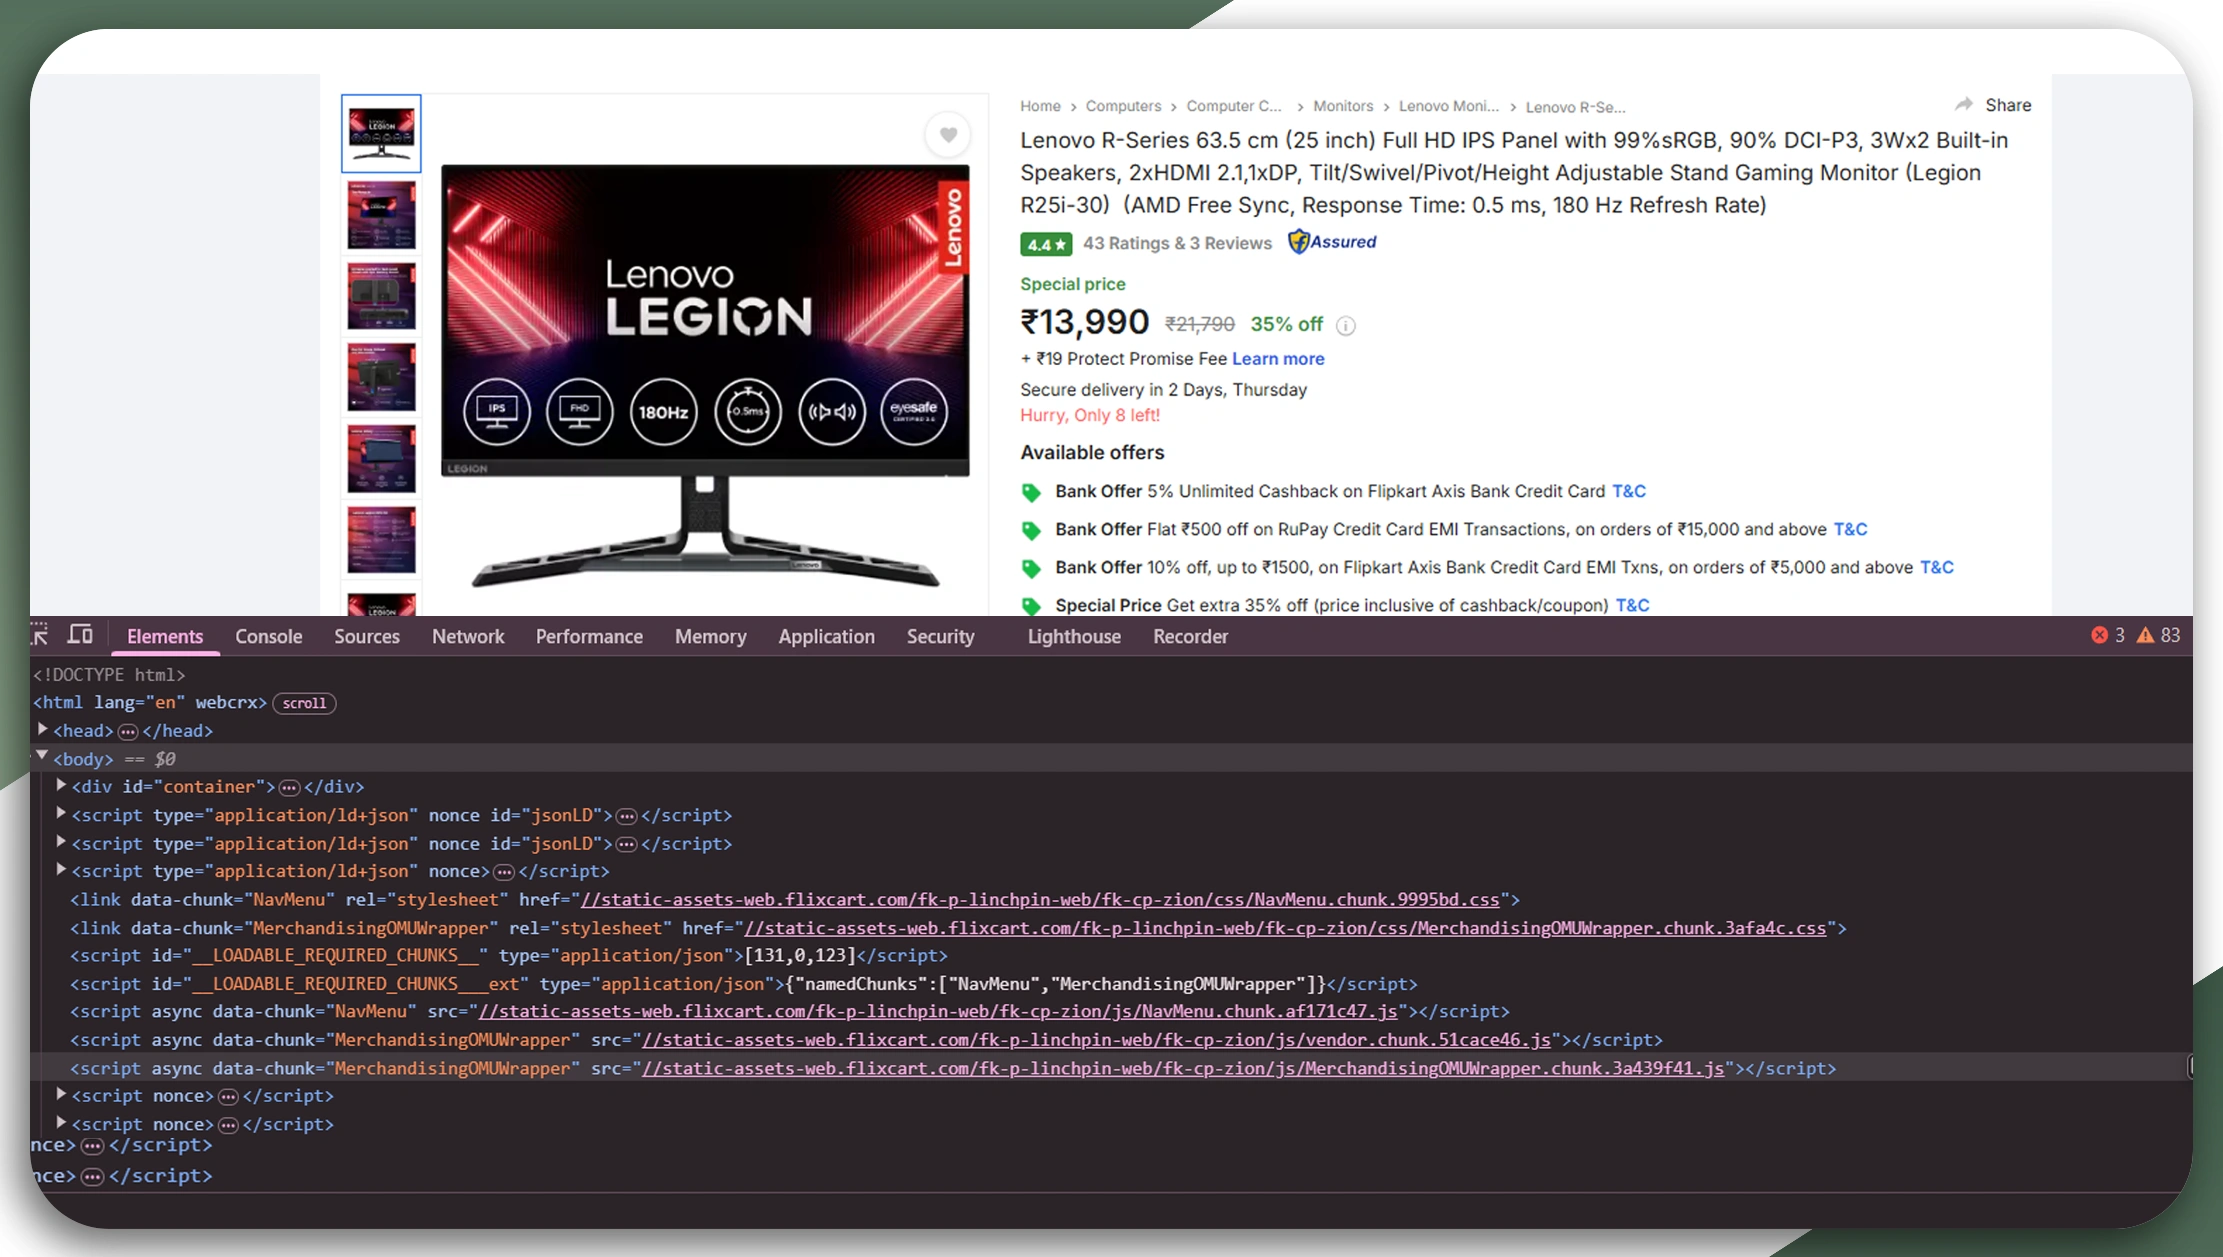The height and width of the screenshot is (1257, 2223).
Task: Select the html lang="en" element line
Action: click(x=150, y=703)
